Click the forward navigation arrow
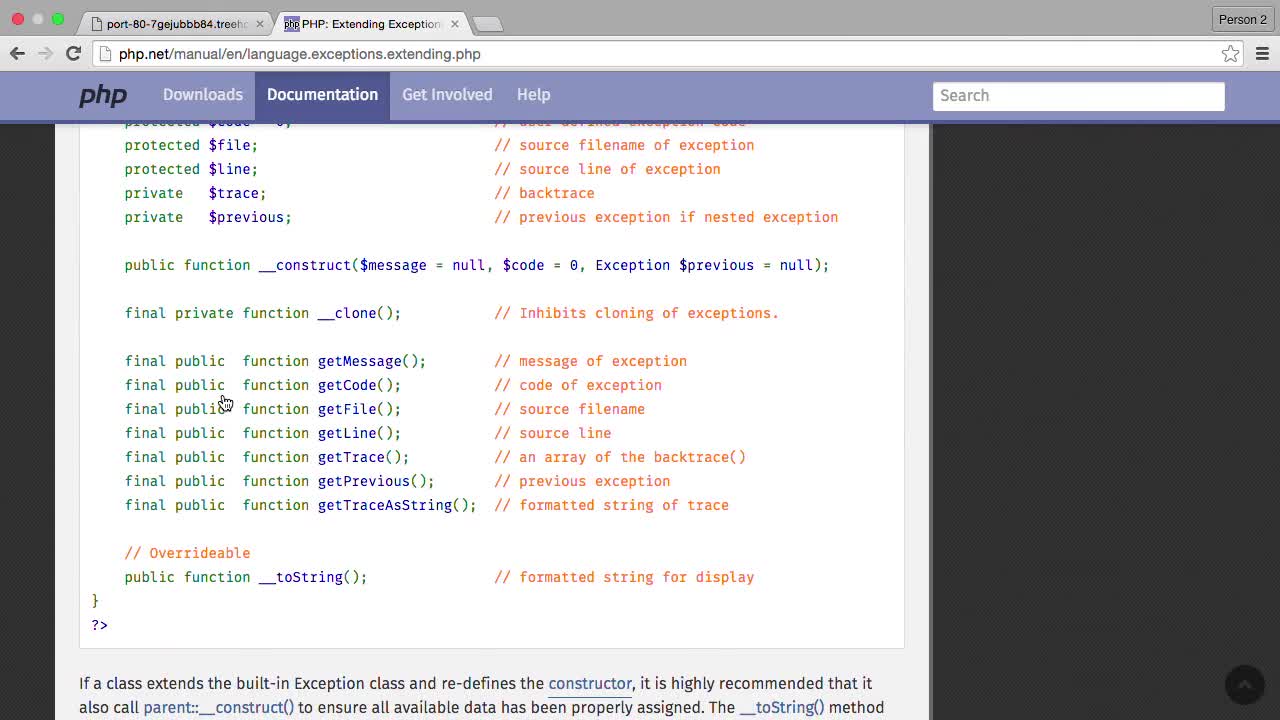The width and height of the screenshot is (1280, 720). click(x=45, y=54)
